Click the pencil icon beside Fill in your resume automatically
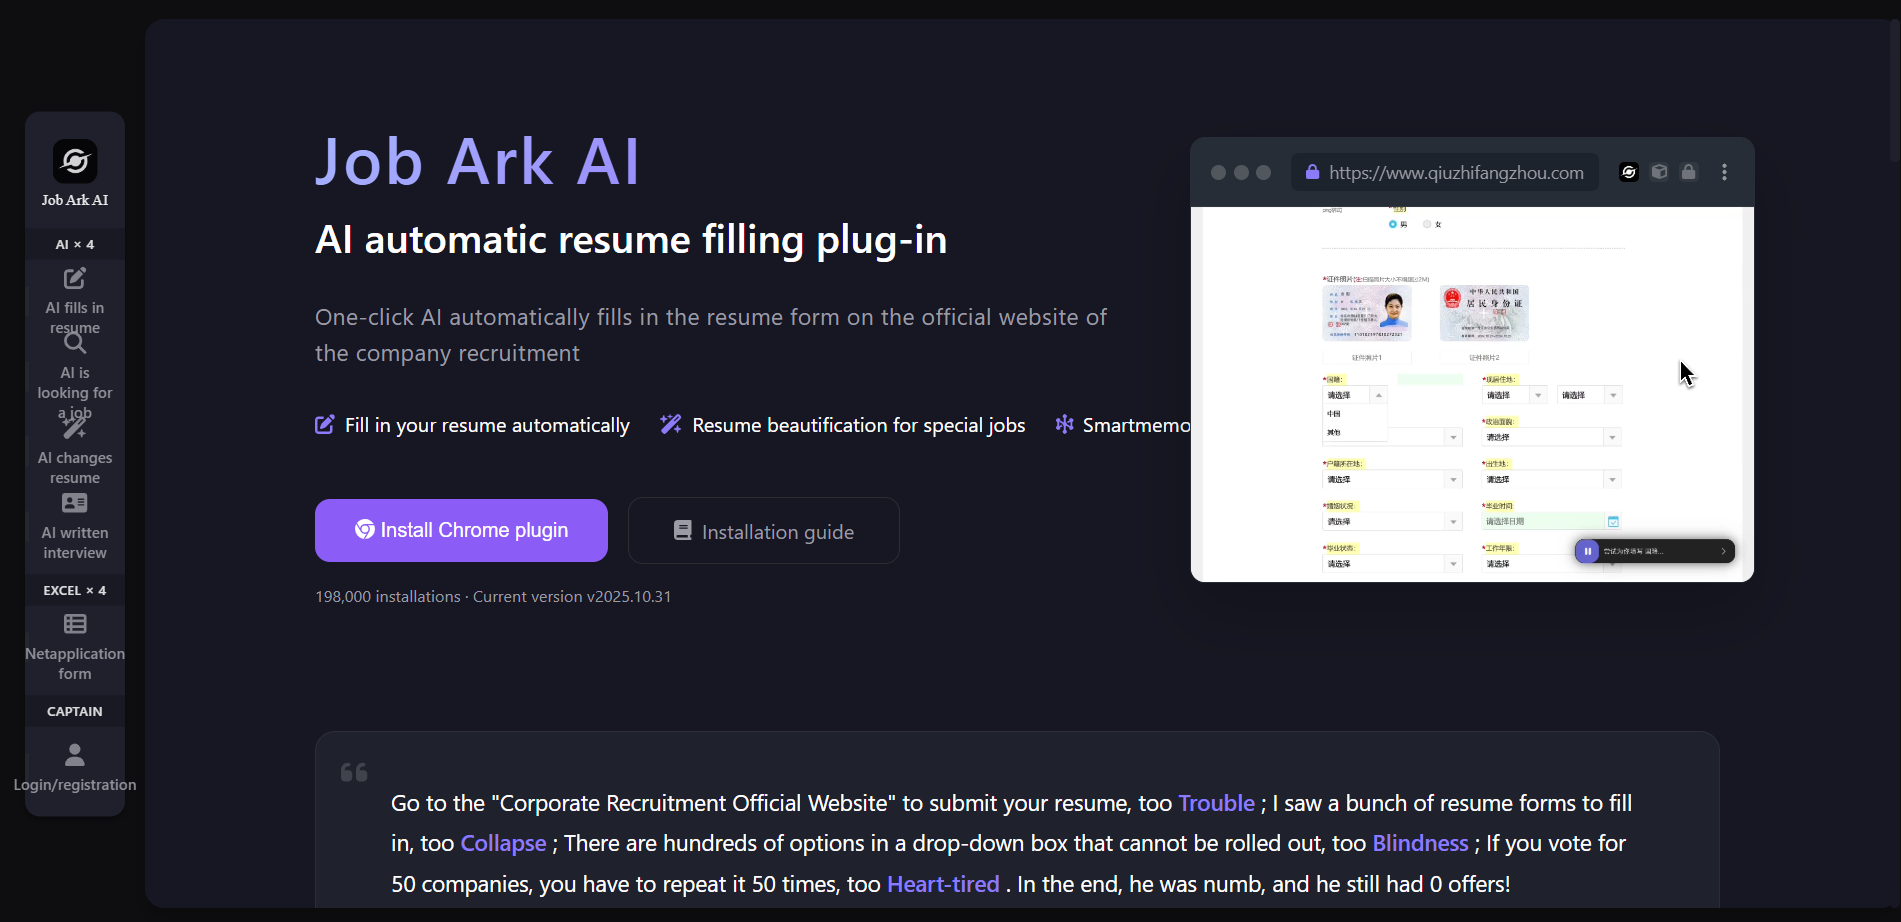 pos(325,425)
